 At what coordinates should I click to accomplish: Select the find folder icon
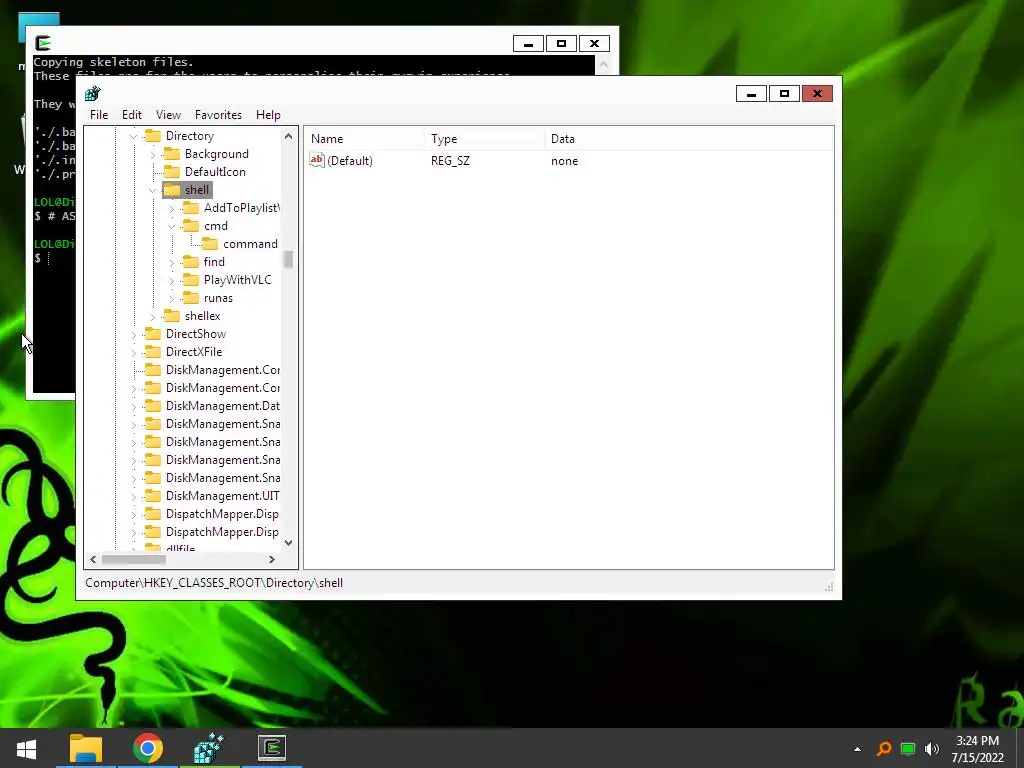pos(191,262)
